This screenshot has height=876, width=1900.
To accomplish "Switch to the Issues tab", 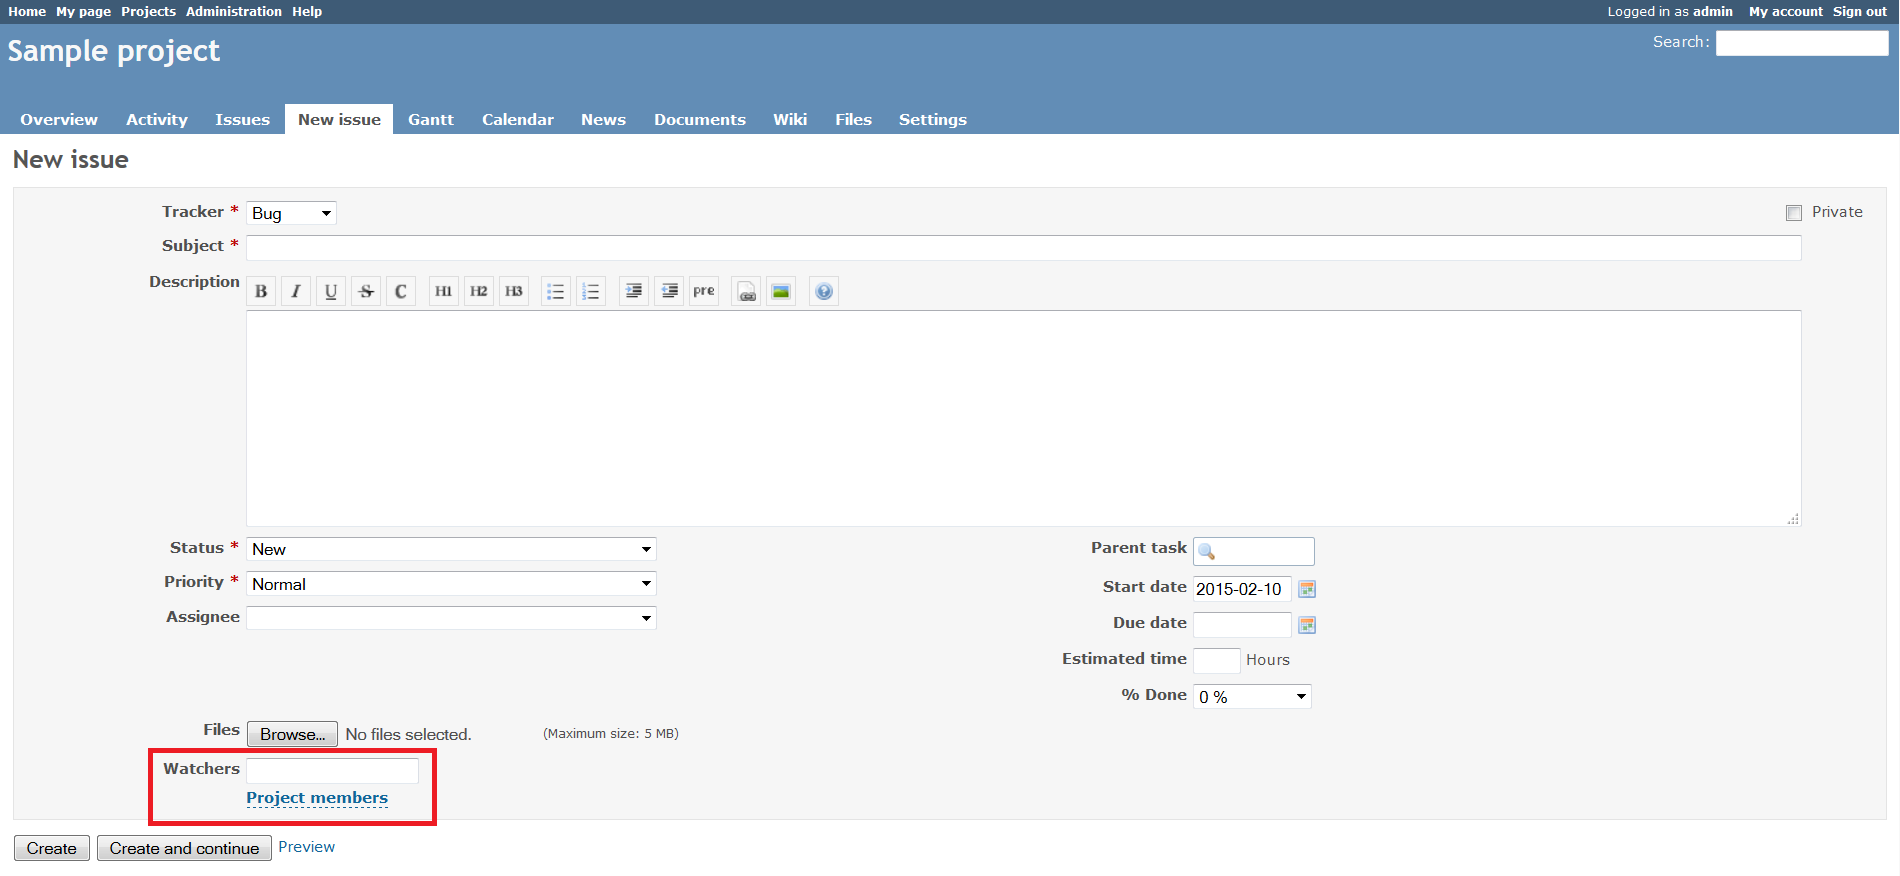I will pos(243,119).
